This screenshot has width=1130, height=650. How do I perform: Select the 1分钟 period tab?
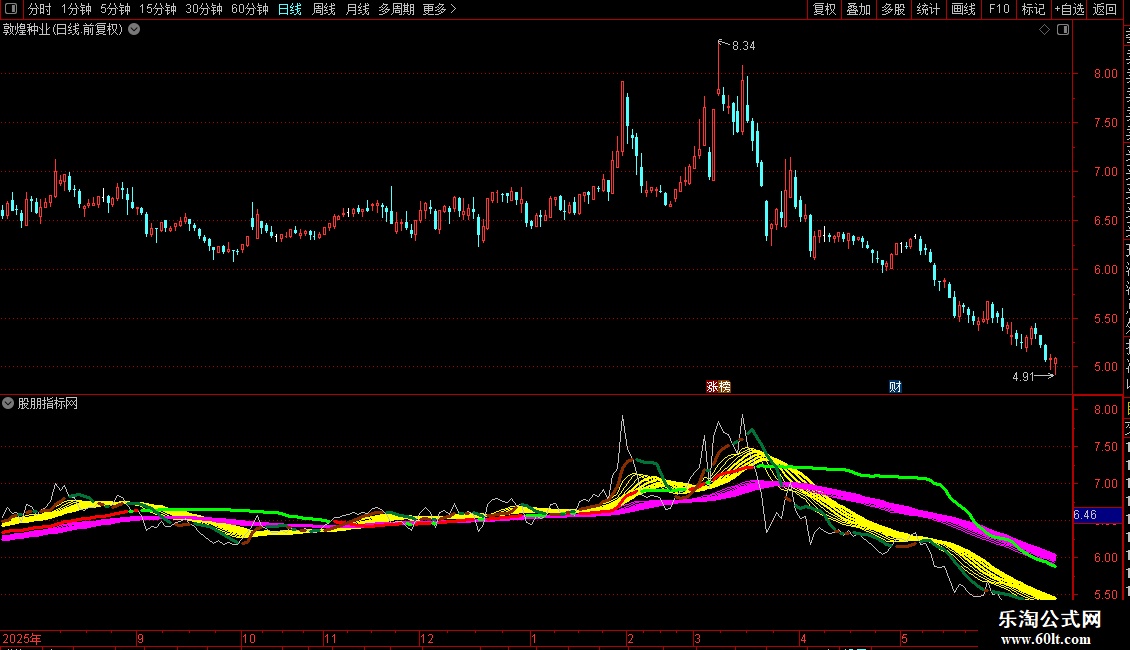(76, 9)
